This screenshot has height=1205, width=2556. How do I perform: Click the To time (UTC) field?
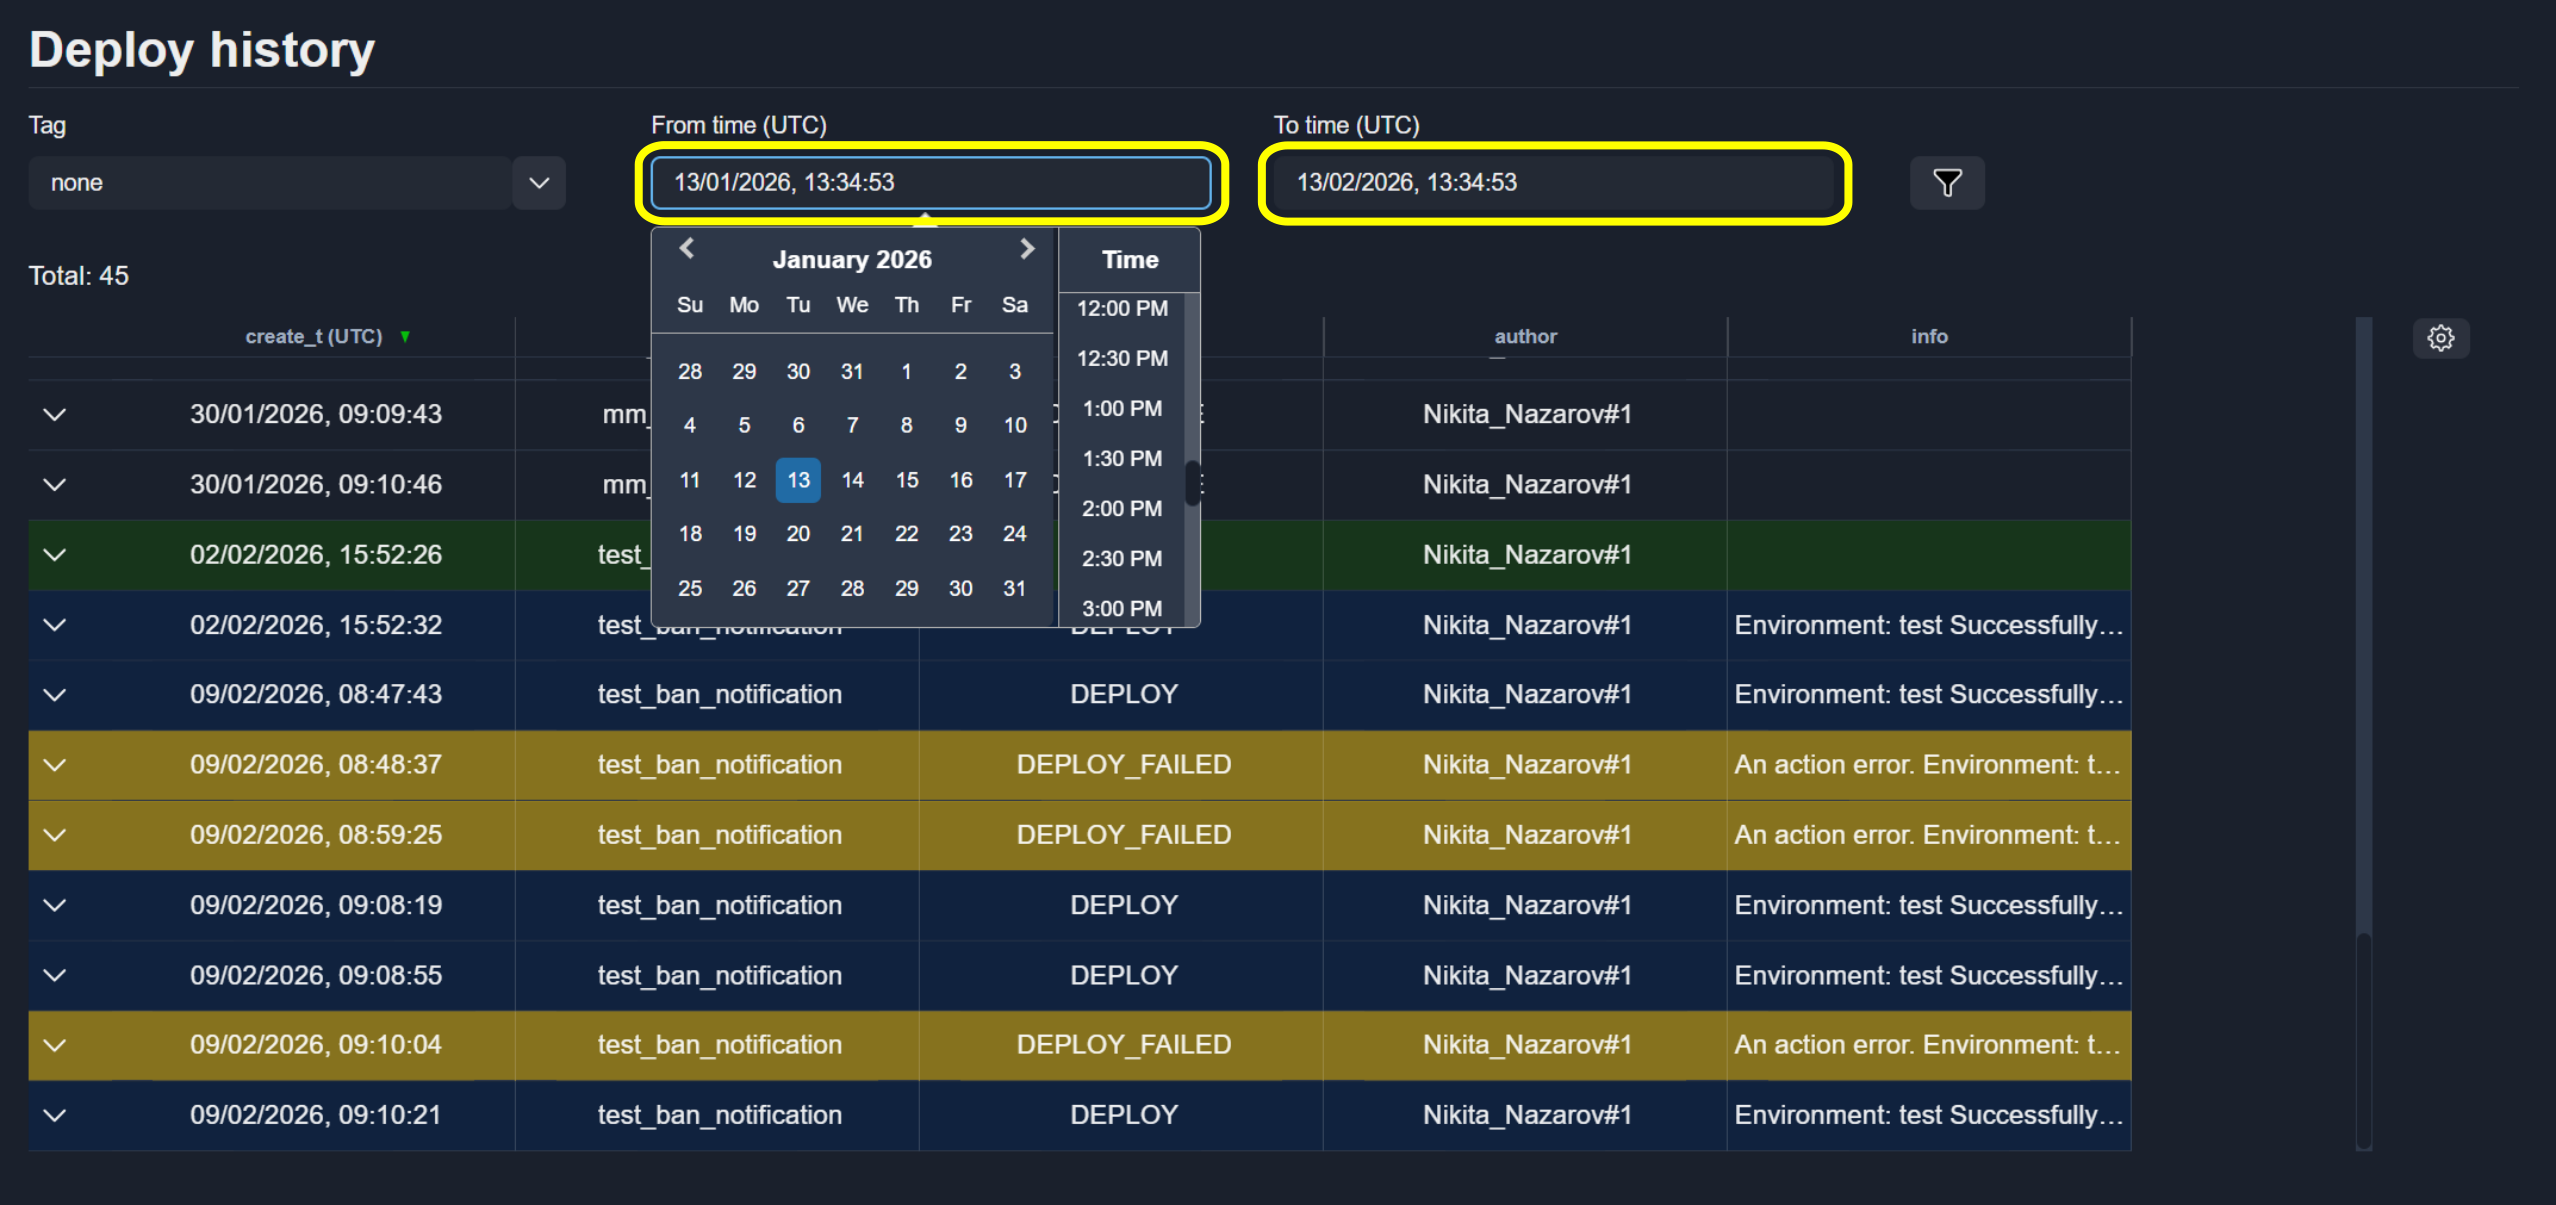pyautogui.click(x=1554, y=183)
